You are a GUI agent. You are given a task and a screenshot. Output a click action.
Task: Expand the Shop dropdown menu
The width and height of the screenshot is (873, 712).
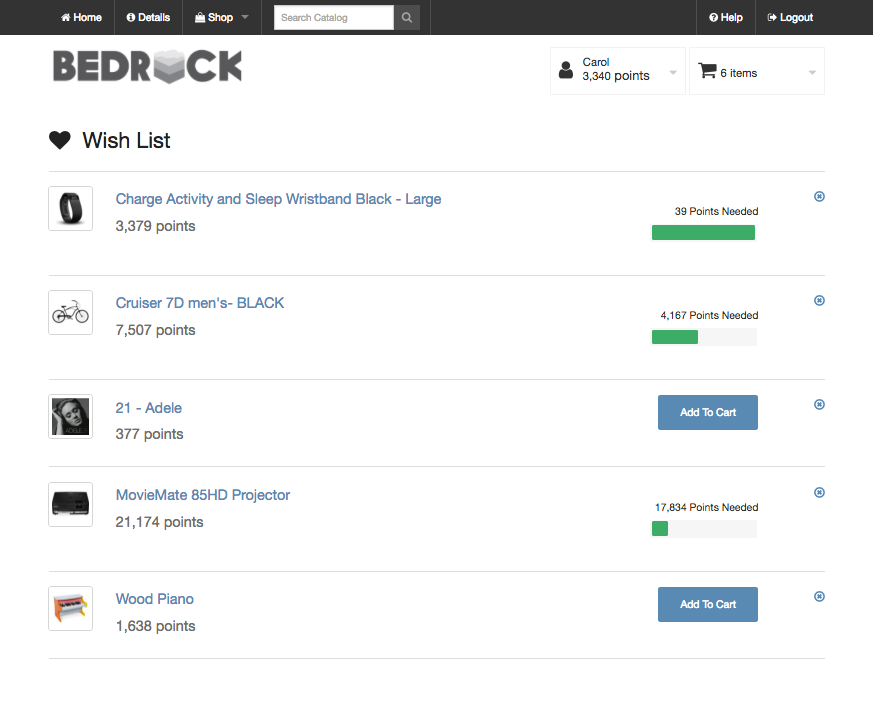tap(222, 17)
